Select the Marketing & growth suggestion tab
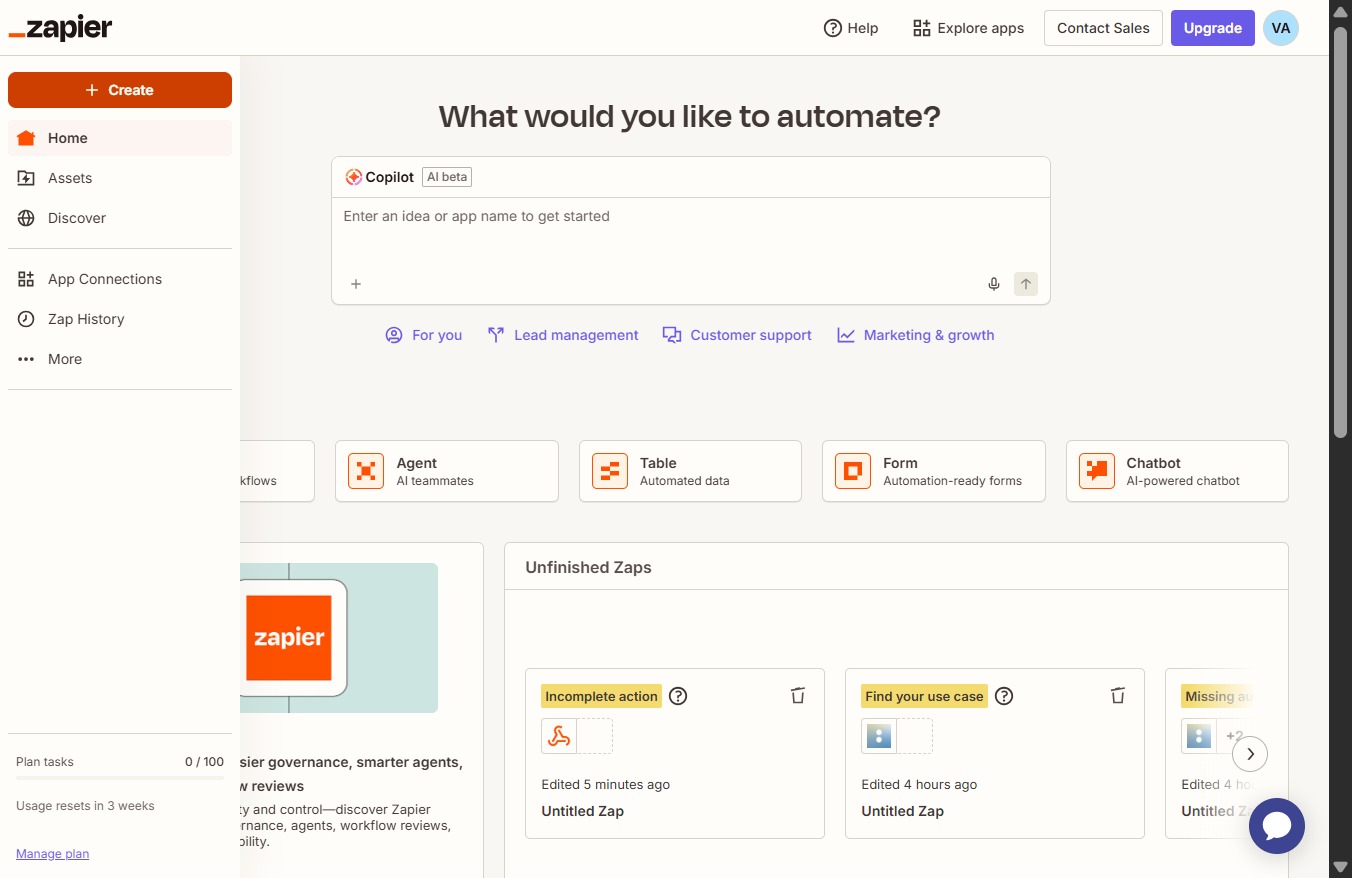 [916, 335]
